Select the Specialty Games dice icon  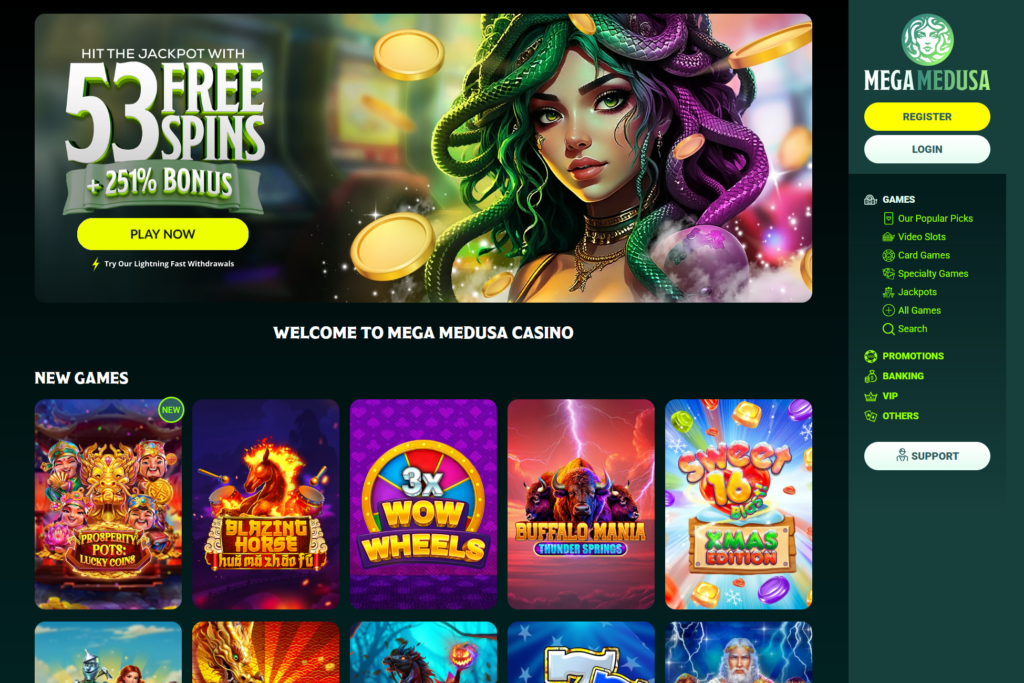[x=888, y=274]
